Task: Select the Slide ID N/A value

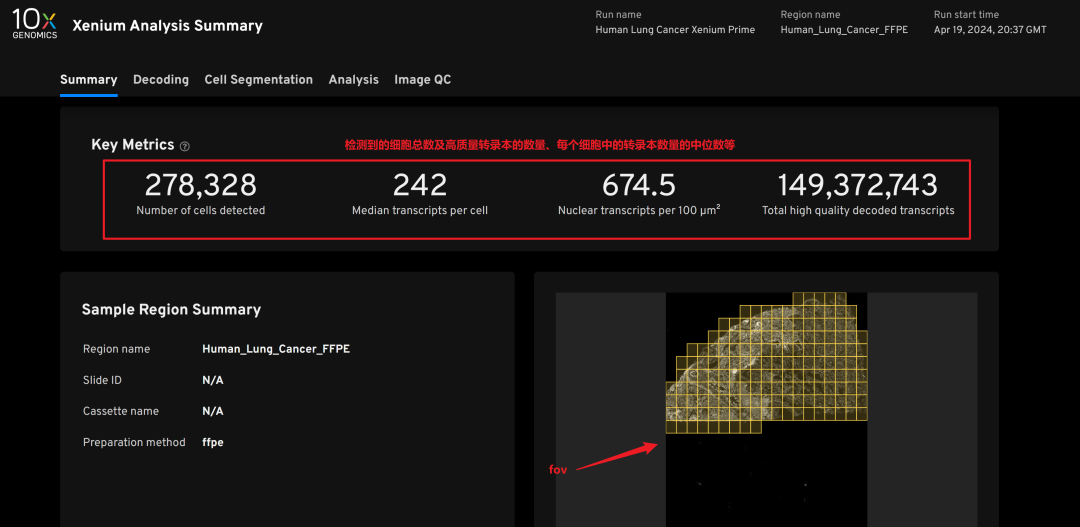Action: pyautogui.click(x=212, y=380)
